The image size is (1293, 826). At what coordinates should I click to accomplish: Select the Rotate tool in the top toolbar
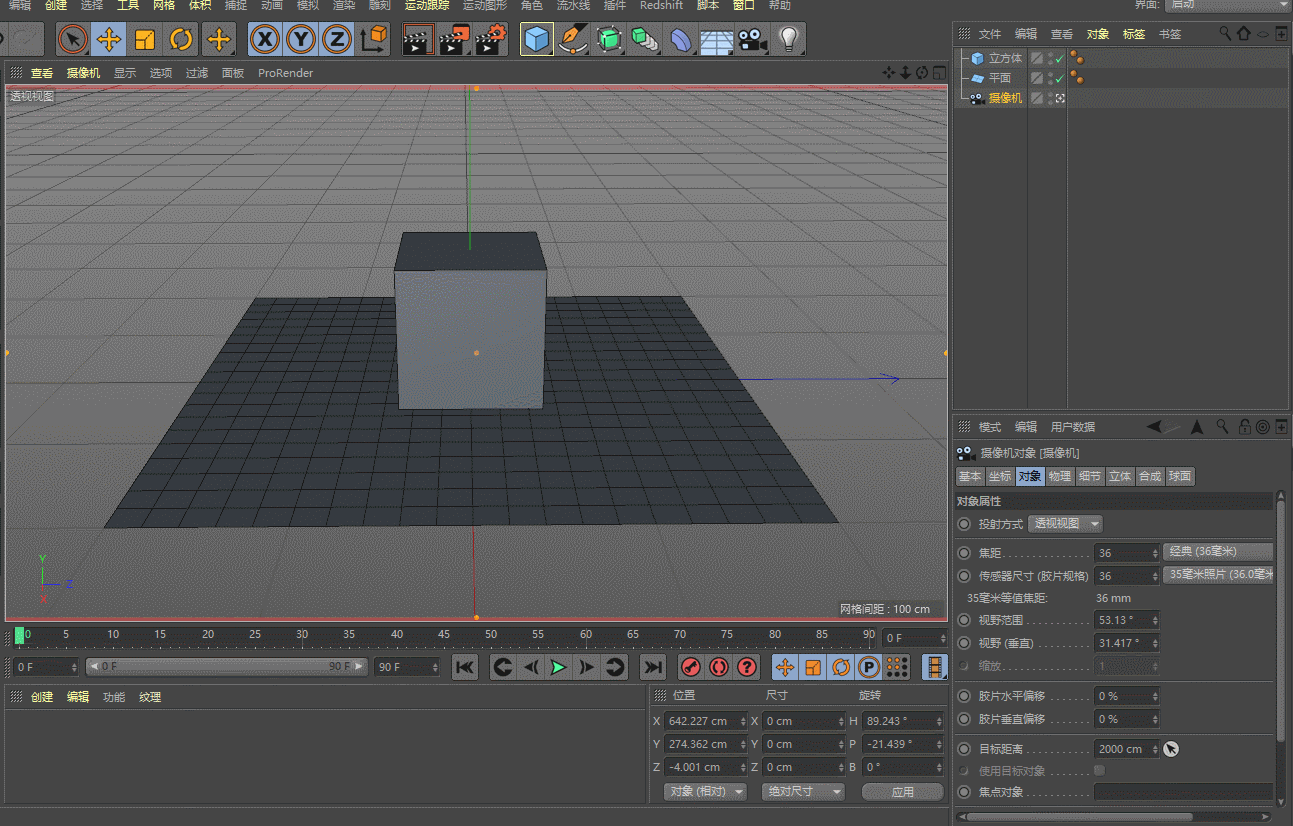click(181, 40)
